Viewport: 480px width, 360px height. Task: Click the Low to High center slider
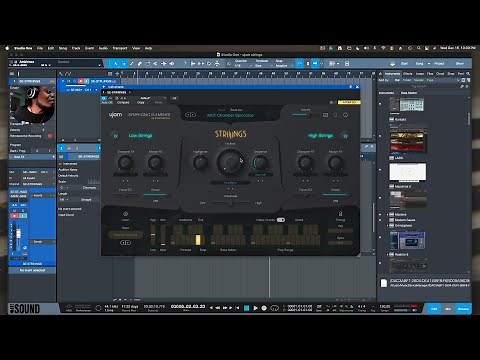click(x=230, y=203)
